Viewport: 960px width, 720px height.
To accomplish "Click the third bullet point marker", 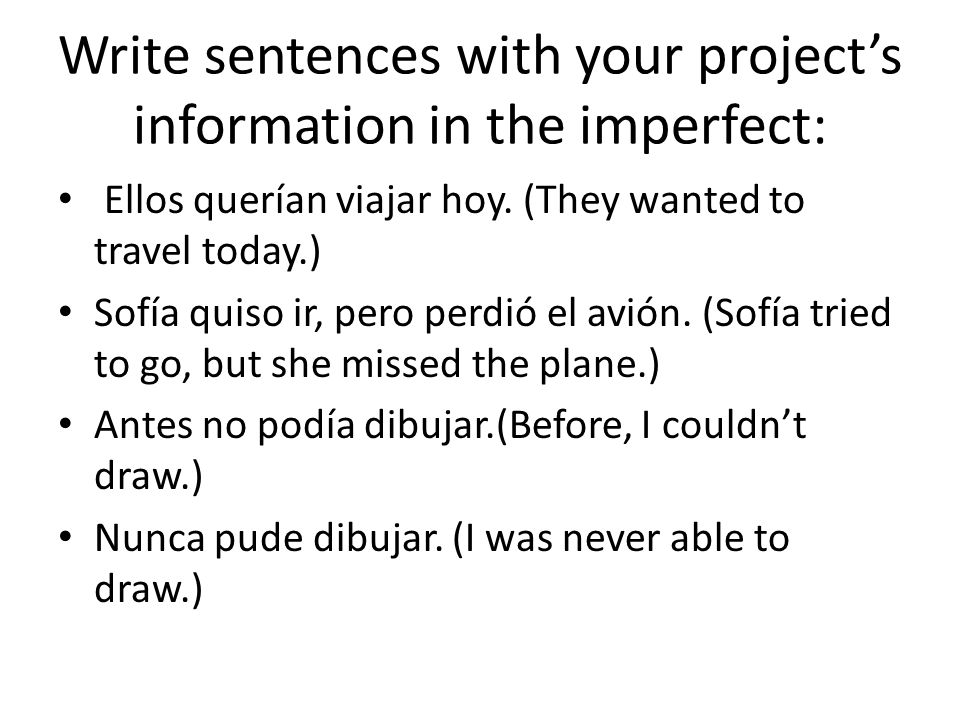I will [66, 424].
